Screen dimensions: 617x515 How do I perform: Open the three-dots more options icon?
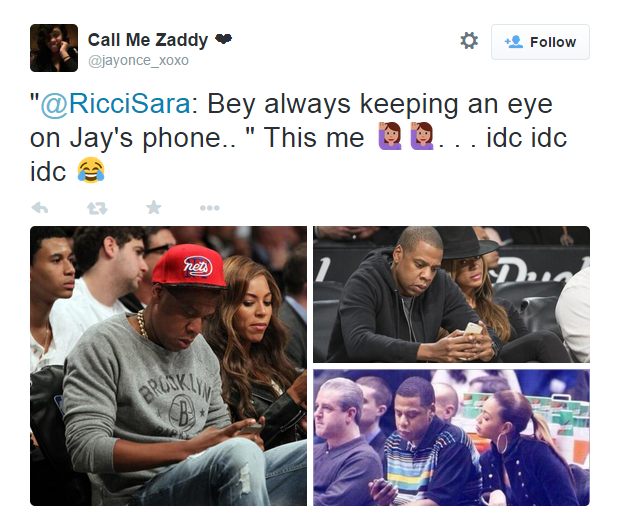[x=210, y=208]
